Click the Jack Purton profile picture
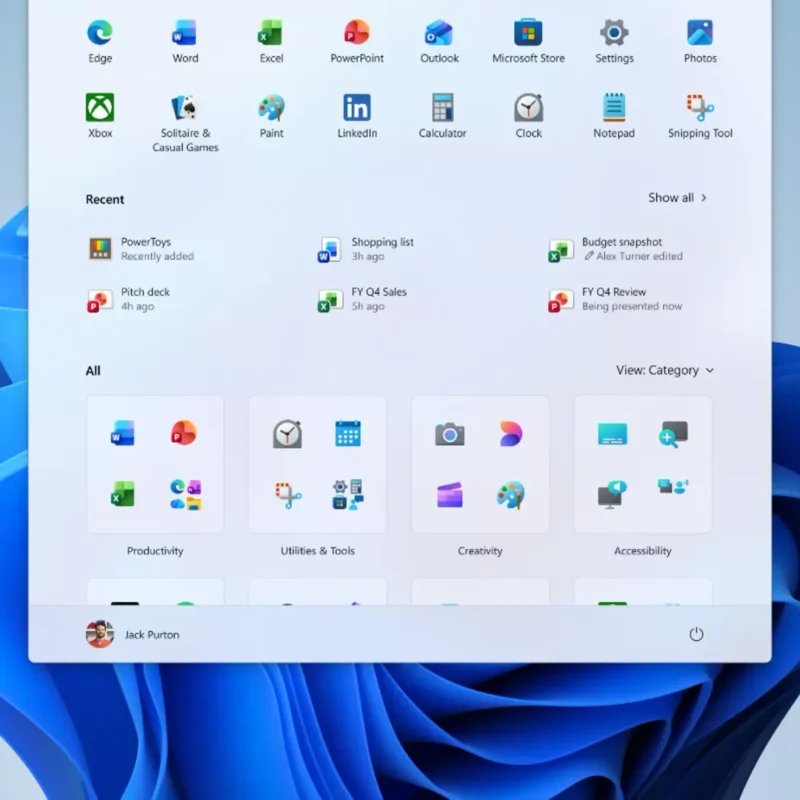Viewport: 800px width, 800px height. [x=100, y=634]
